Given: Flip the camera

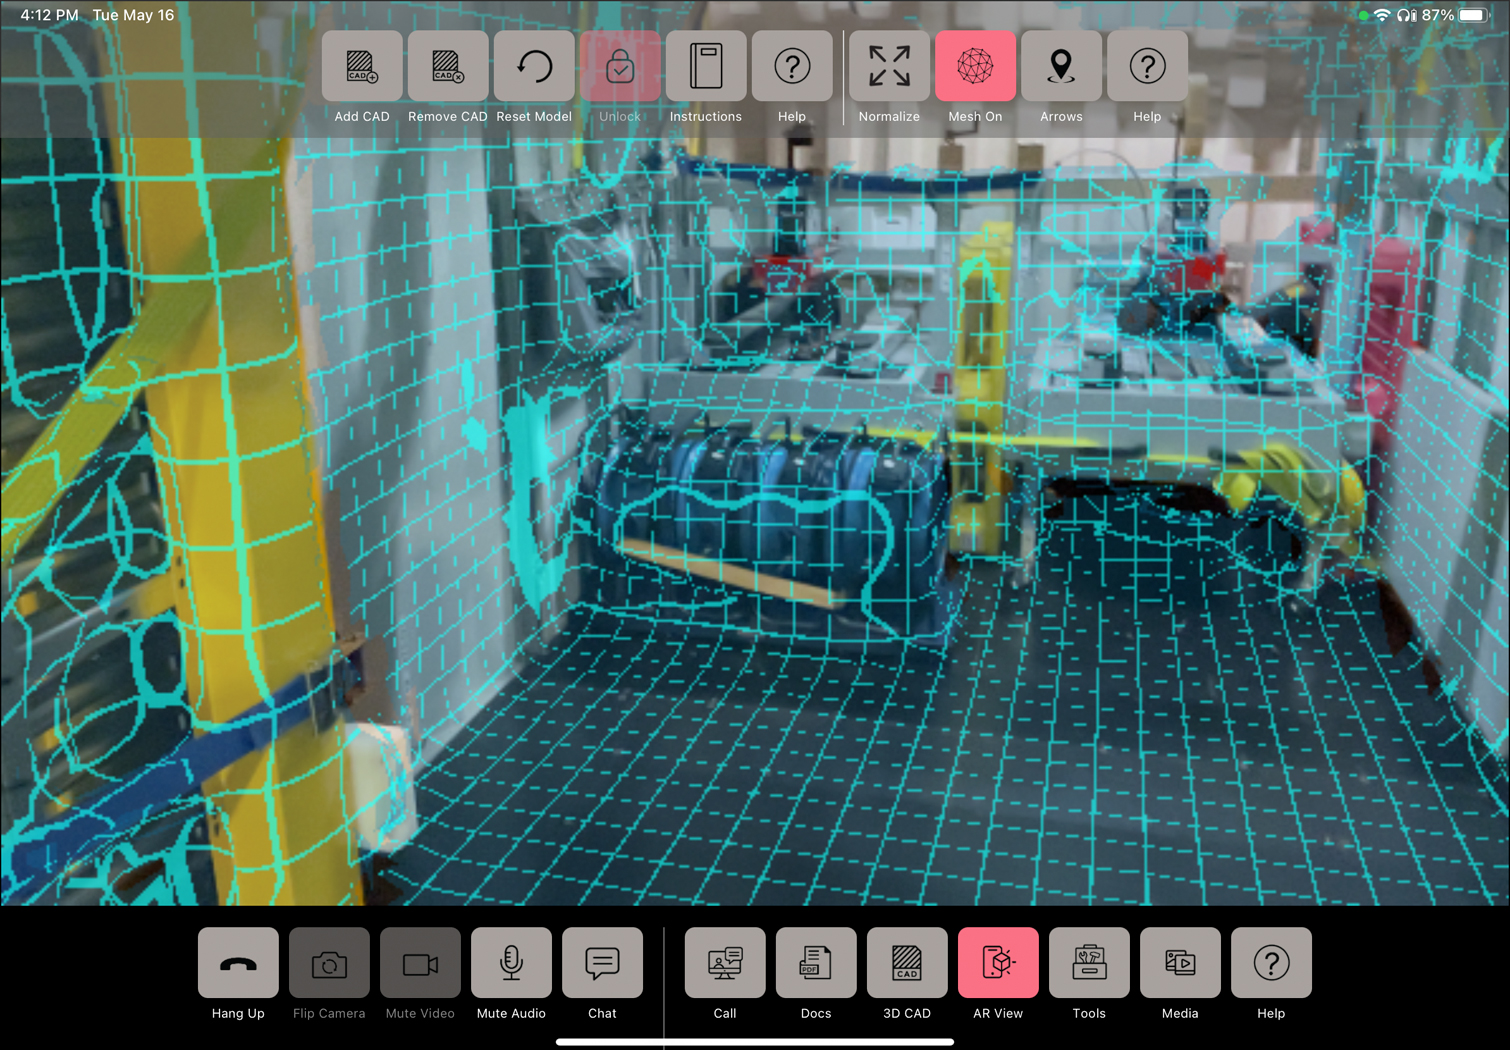Looking at the screenshot, I should pyautogui.click(x=329, y=963).
